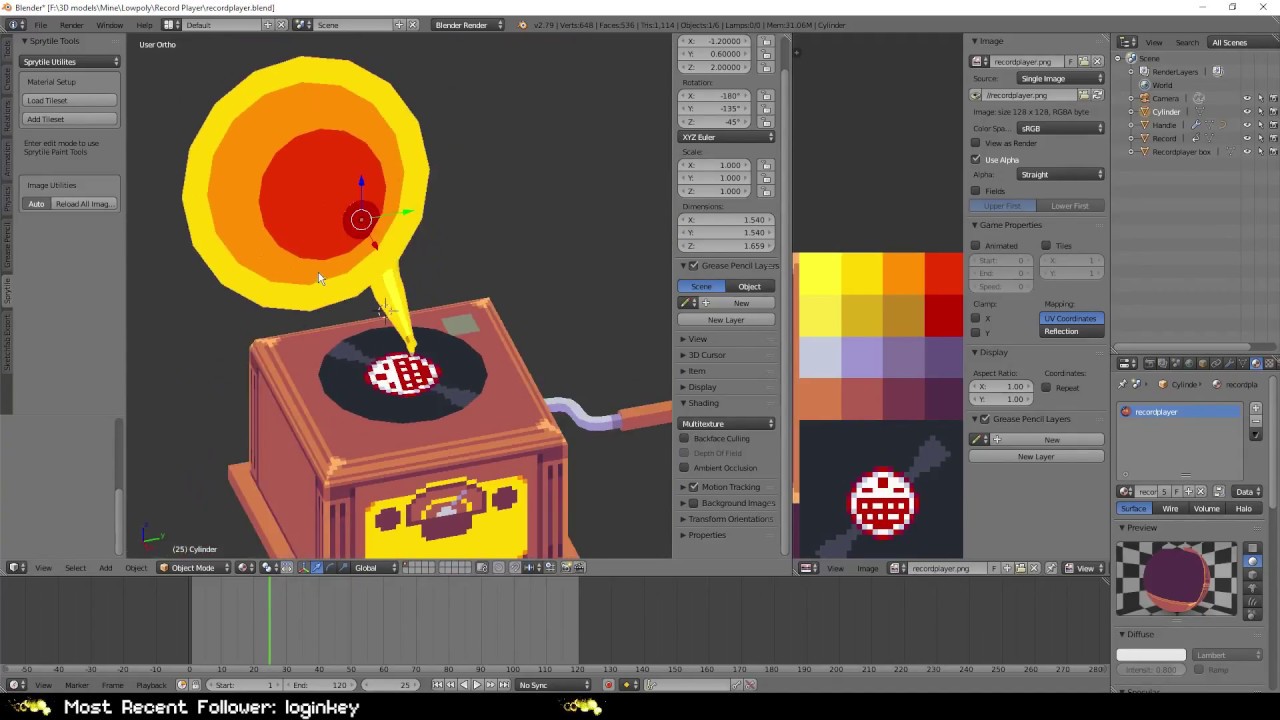Select the Handle object's mesh icon
1280x720 pixels.
point(1145,125)
